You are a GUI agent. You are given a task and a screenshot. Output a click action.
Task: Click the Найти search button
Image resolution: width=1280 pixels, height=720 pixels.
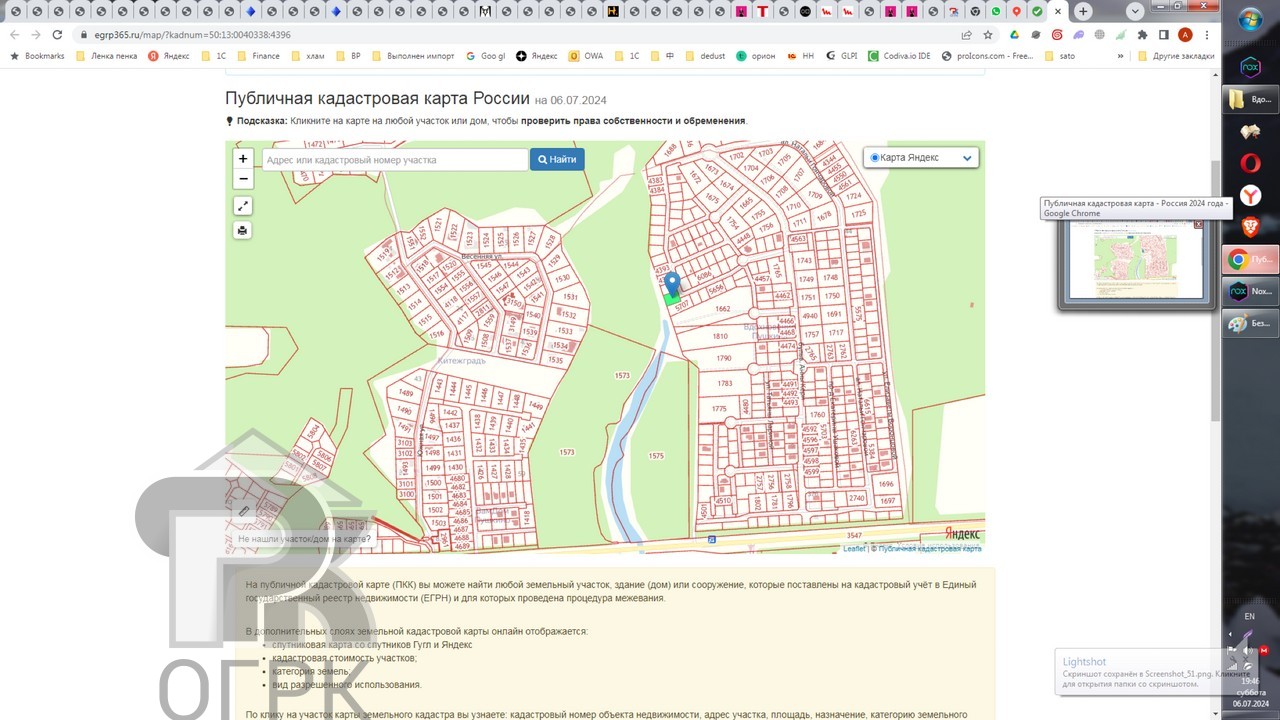557,159
